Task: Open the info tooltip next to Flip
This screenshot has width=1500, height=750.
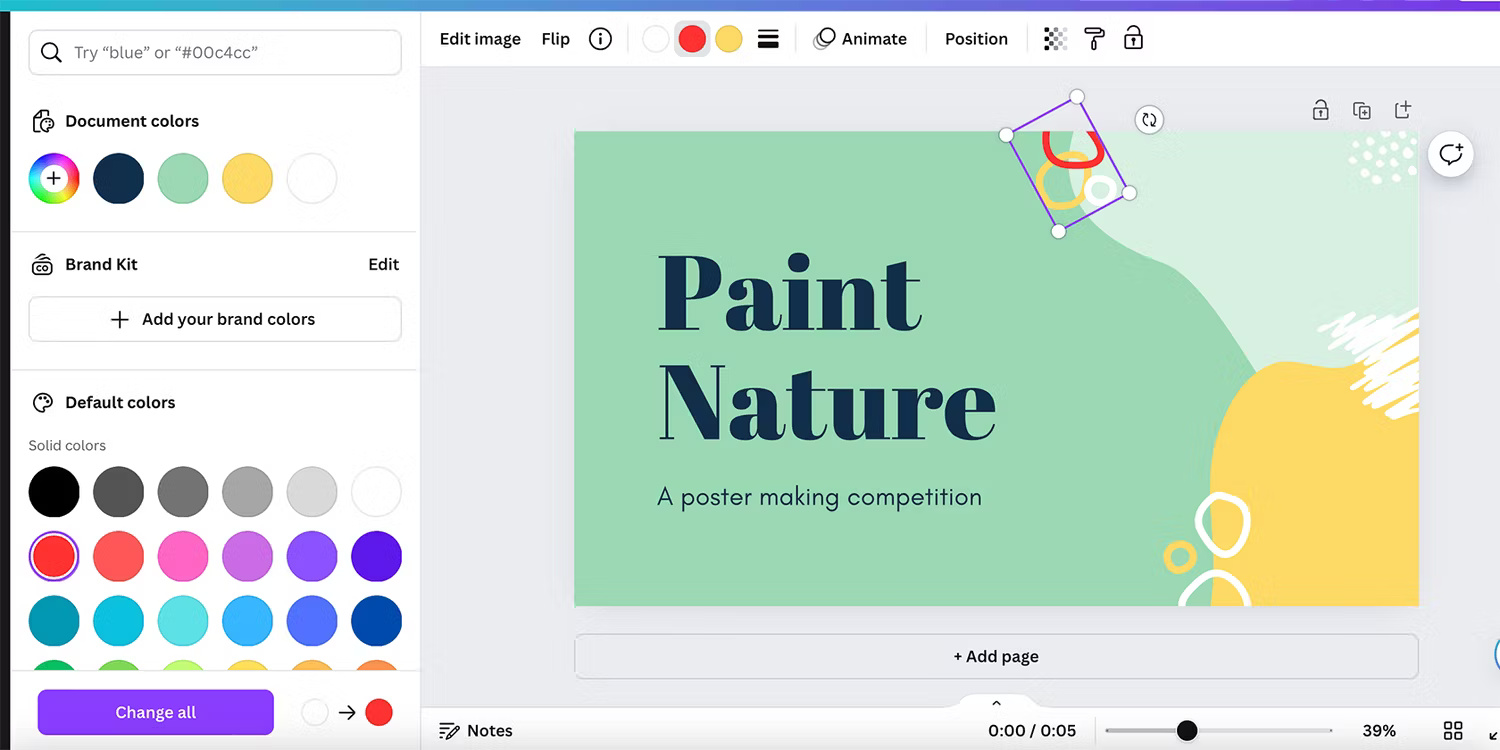Action: click(600, 39)
